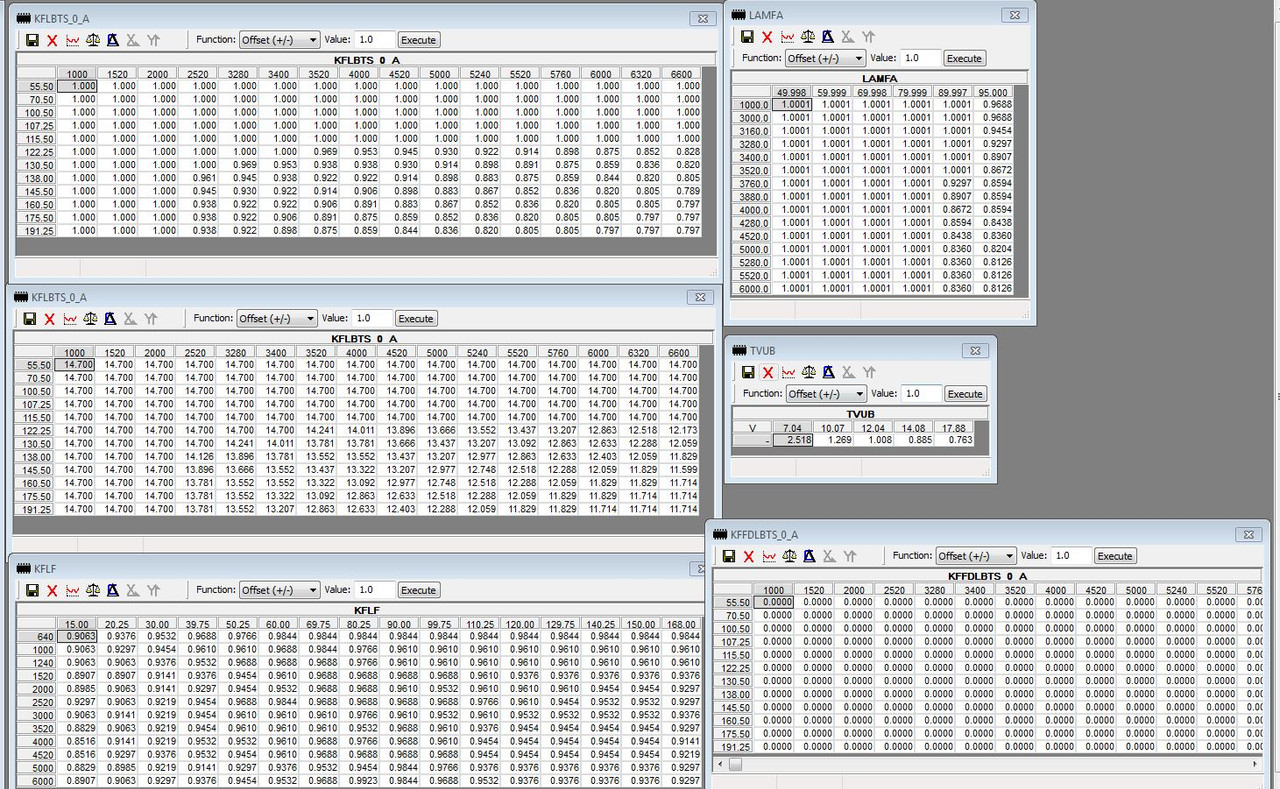
Task: Open graph view in KFFDLBTS_0_A window
Action: click(770, 556)
